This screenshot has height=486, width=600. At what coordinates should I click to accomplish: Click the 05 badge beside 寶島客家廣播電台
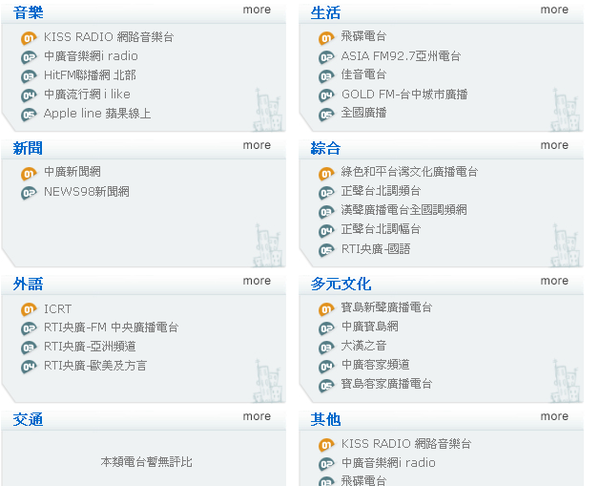pos(326,386)
